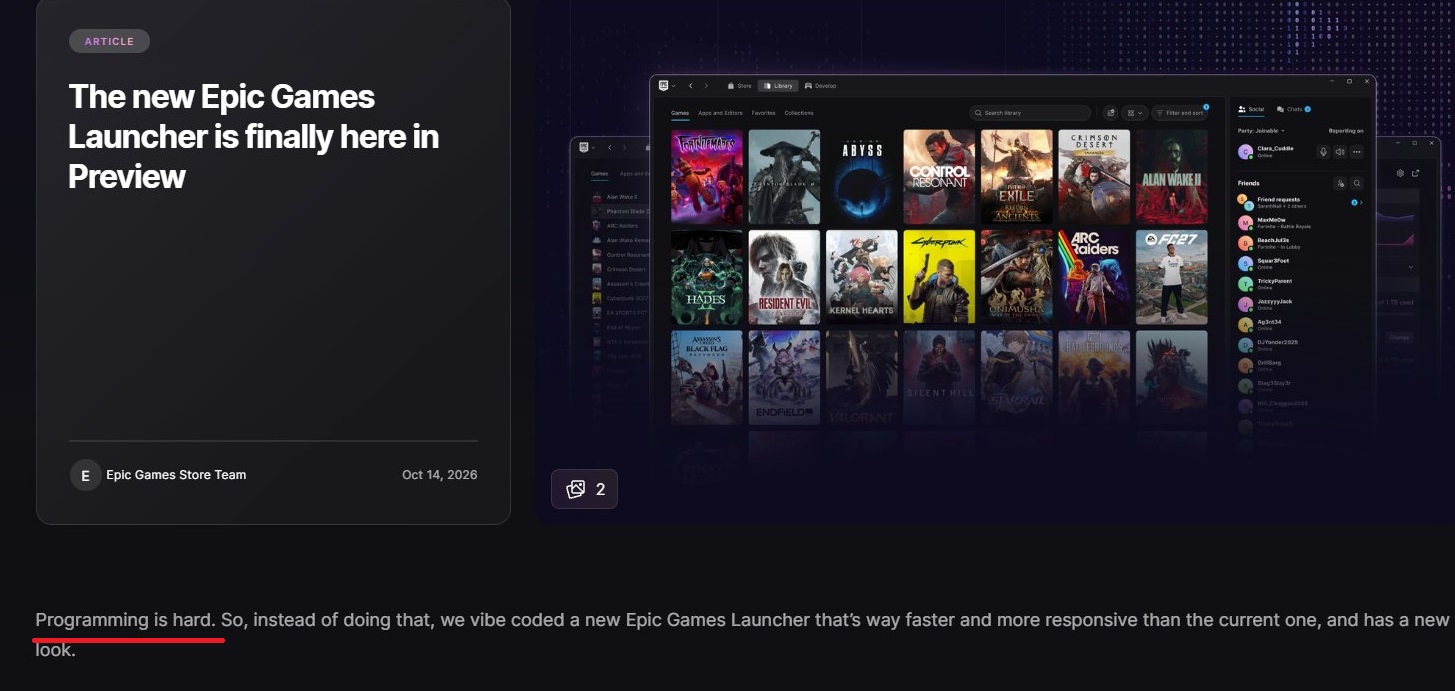1455x691 pixels.
Task: Click the settings gear in the background window
Action: pos(1400,174)
